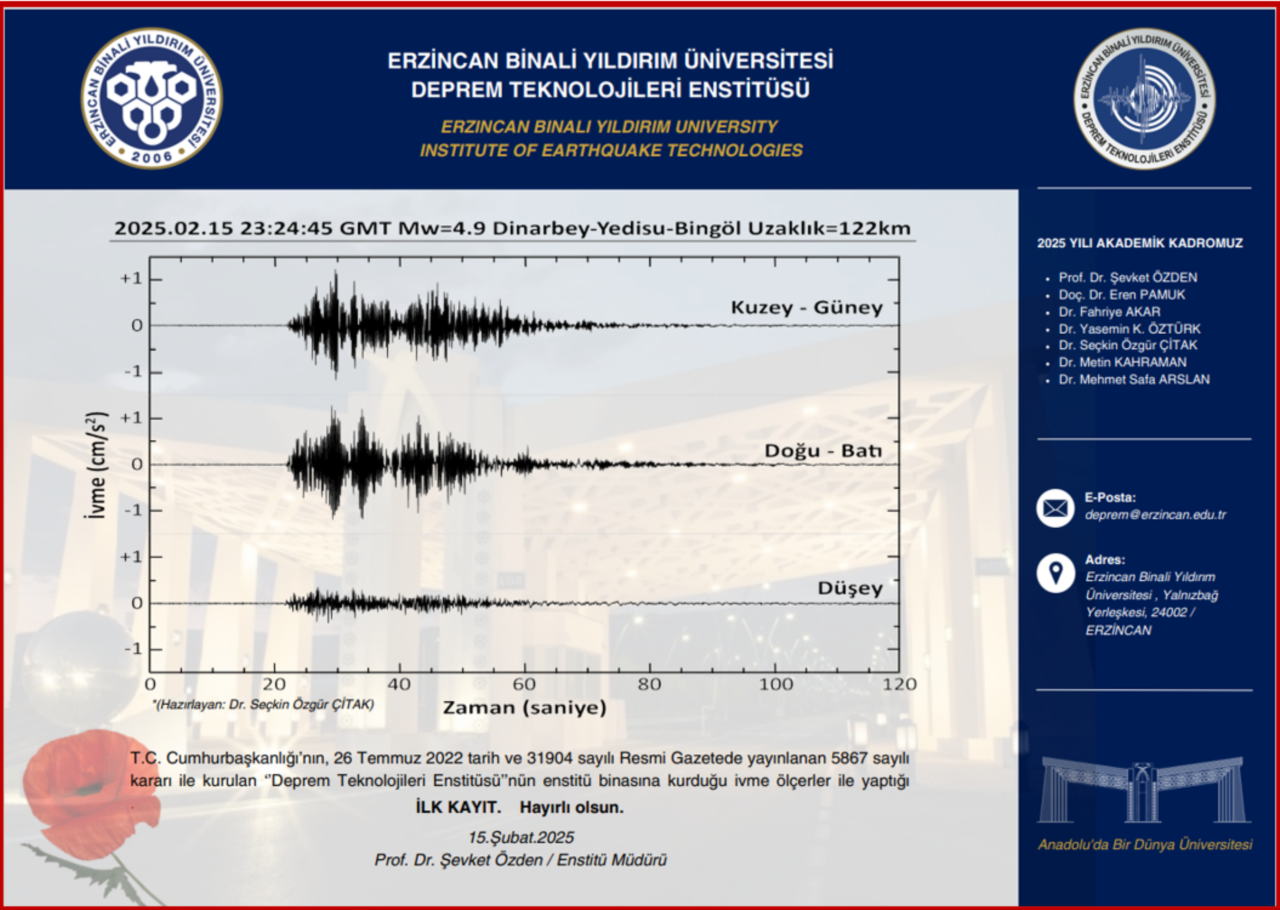The image size is (1280, 910).
Task: Click the 2025 YILI AKADEMİK KADROMUZ heading
Action: click(x=1140, y=243)
